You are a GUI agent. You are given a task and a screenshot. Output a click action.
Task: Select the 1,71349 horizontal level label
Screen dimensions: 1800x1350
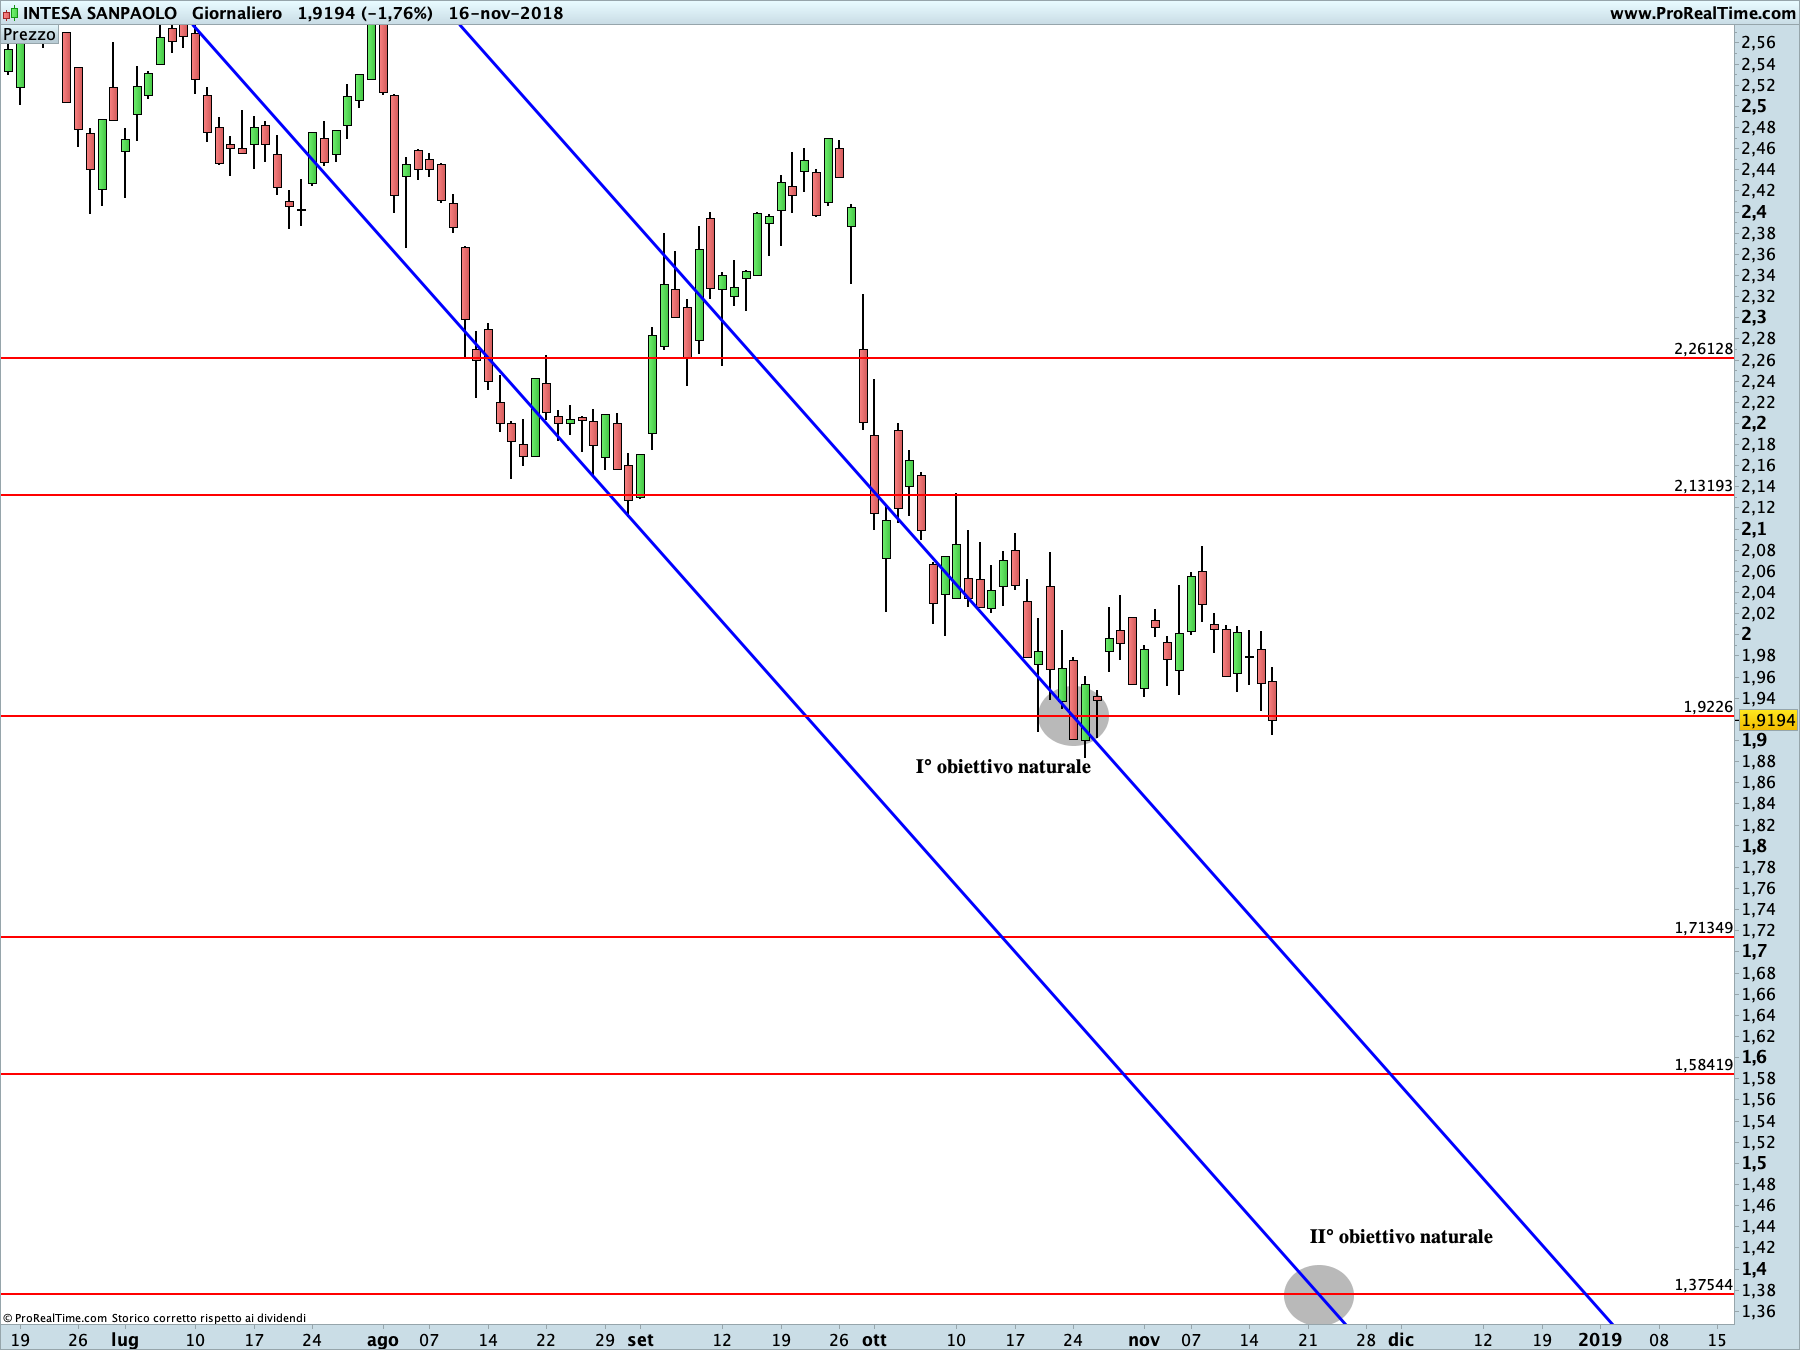[x=1703, y=927]
